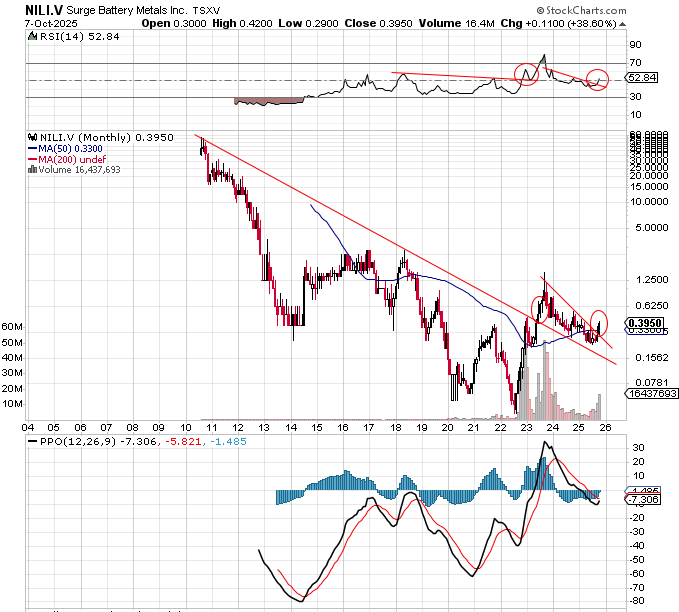Click the NILI.V (Monthly) 0.3950 legend text
This screenshot has width=679, height=612.
(x=107, y=137)
